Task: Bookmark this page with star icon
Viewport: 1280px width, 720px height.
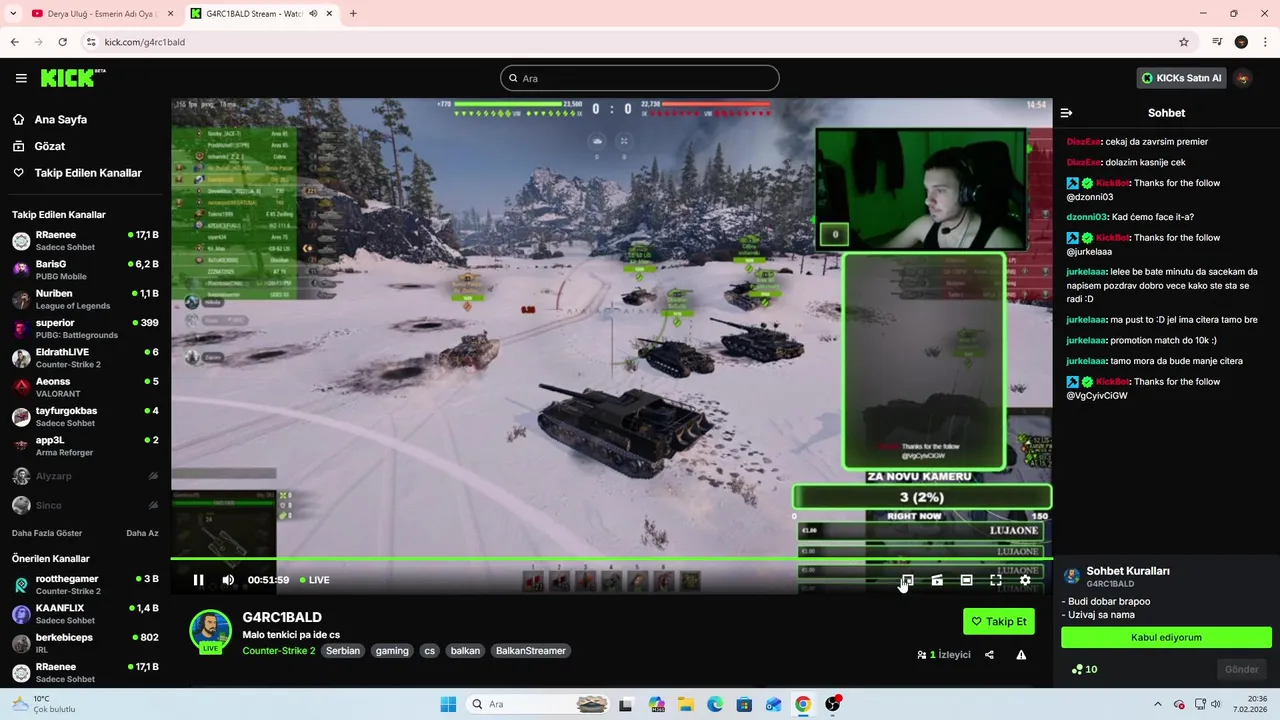Action: [1184, 42]
